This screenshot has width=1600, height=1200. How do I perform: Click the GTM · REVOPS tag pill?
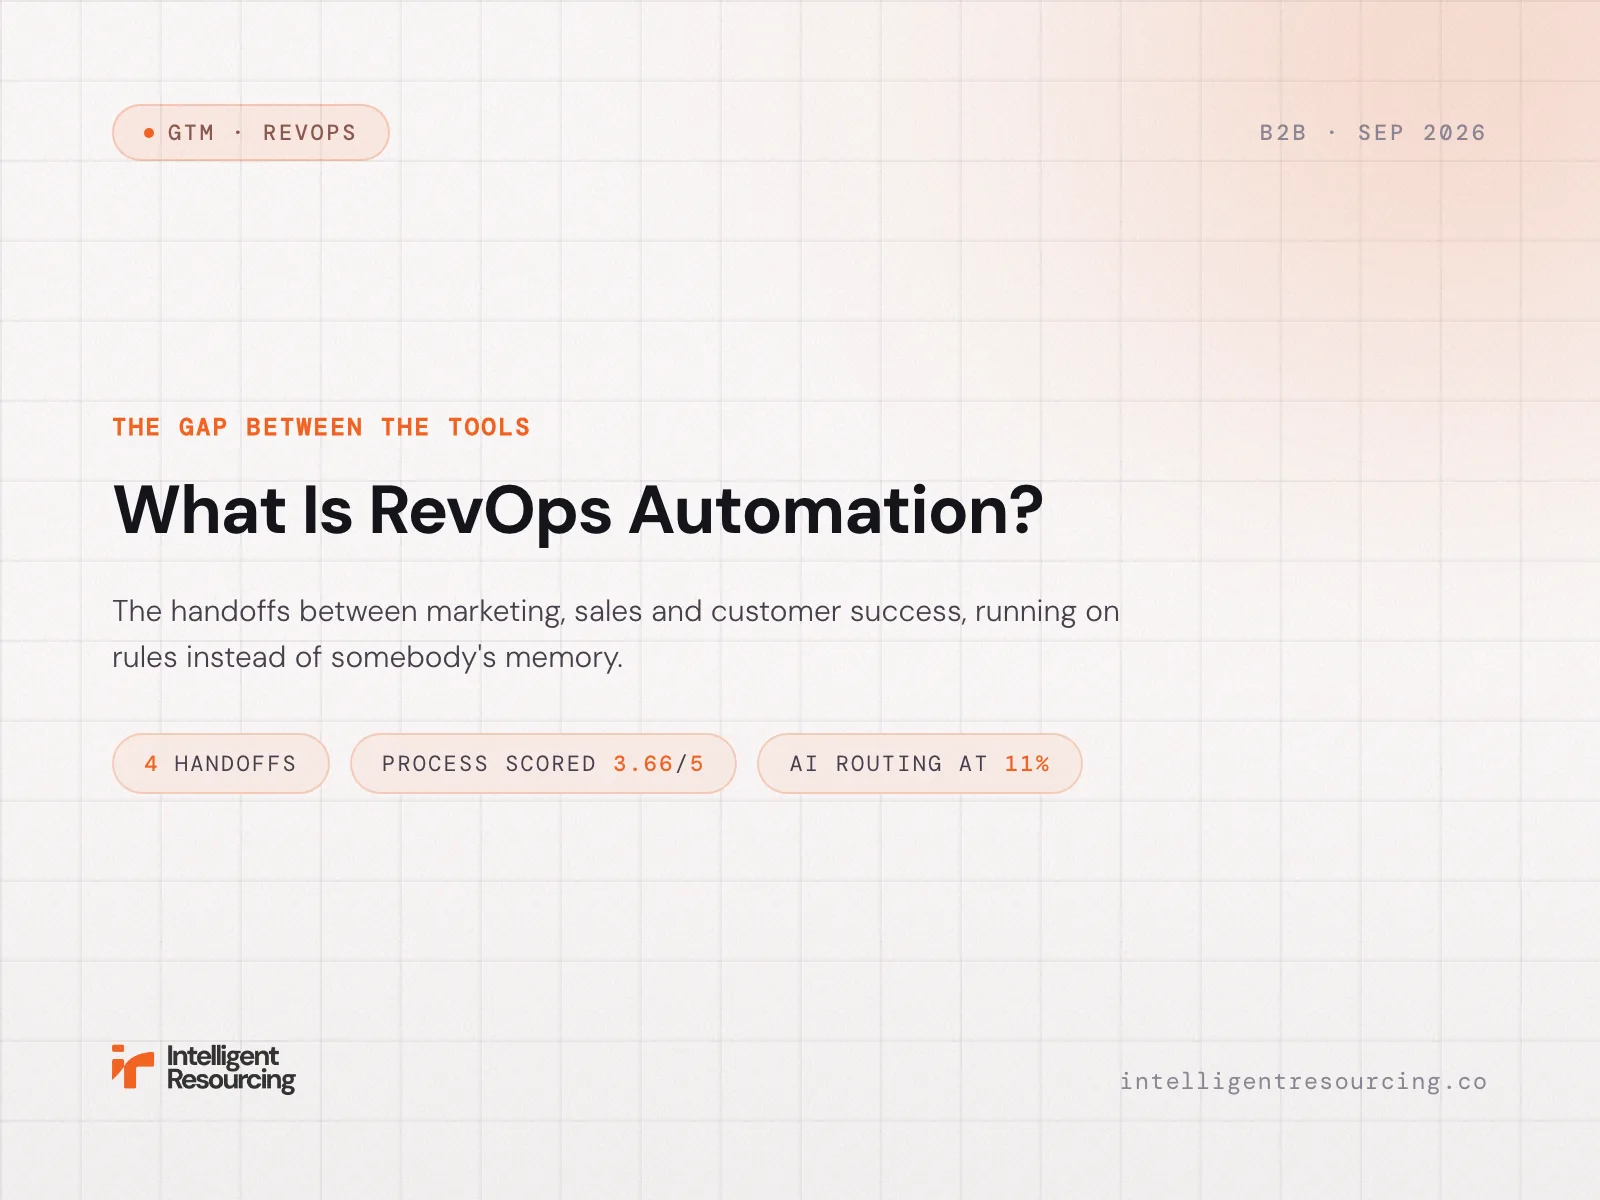250,132
